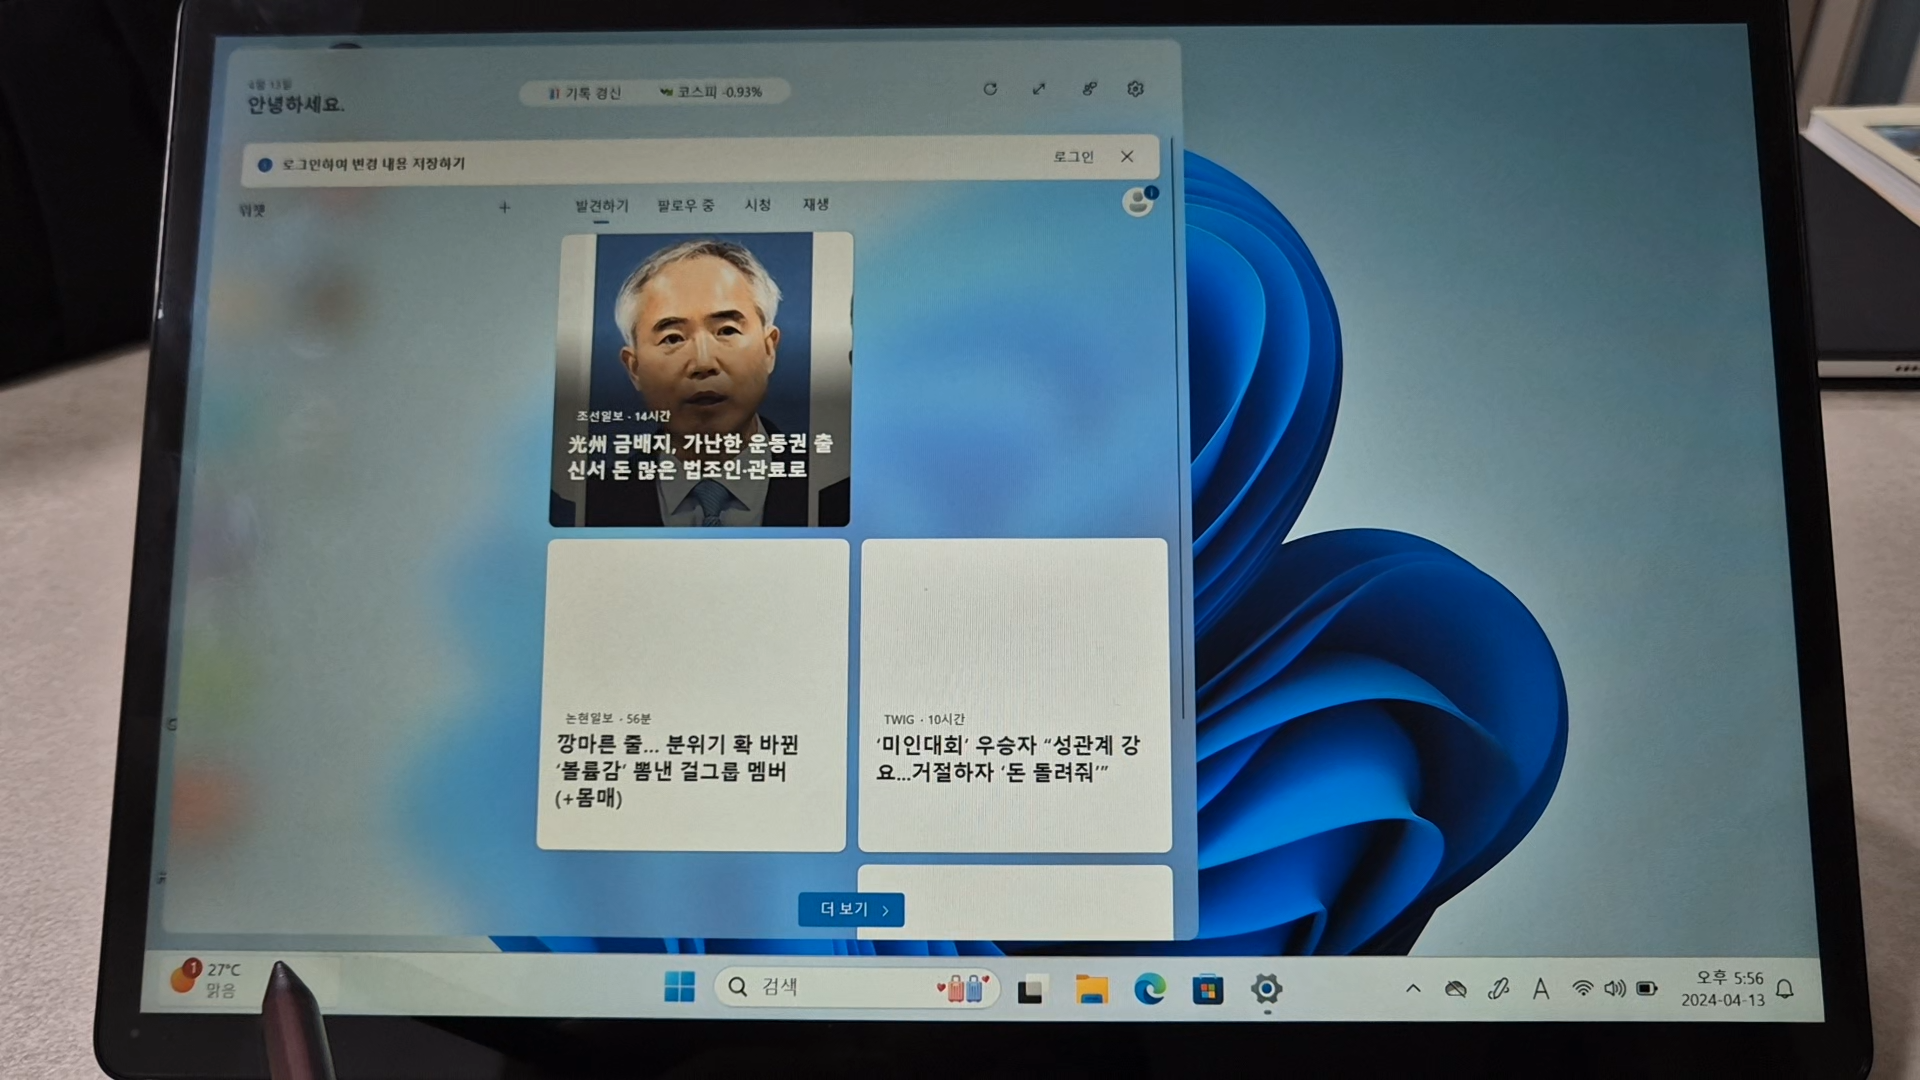Expand feed with 더 보기 button
This screenshot has width=1920, height=1080.
pyautogui.click(x=851, y=909)
